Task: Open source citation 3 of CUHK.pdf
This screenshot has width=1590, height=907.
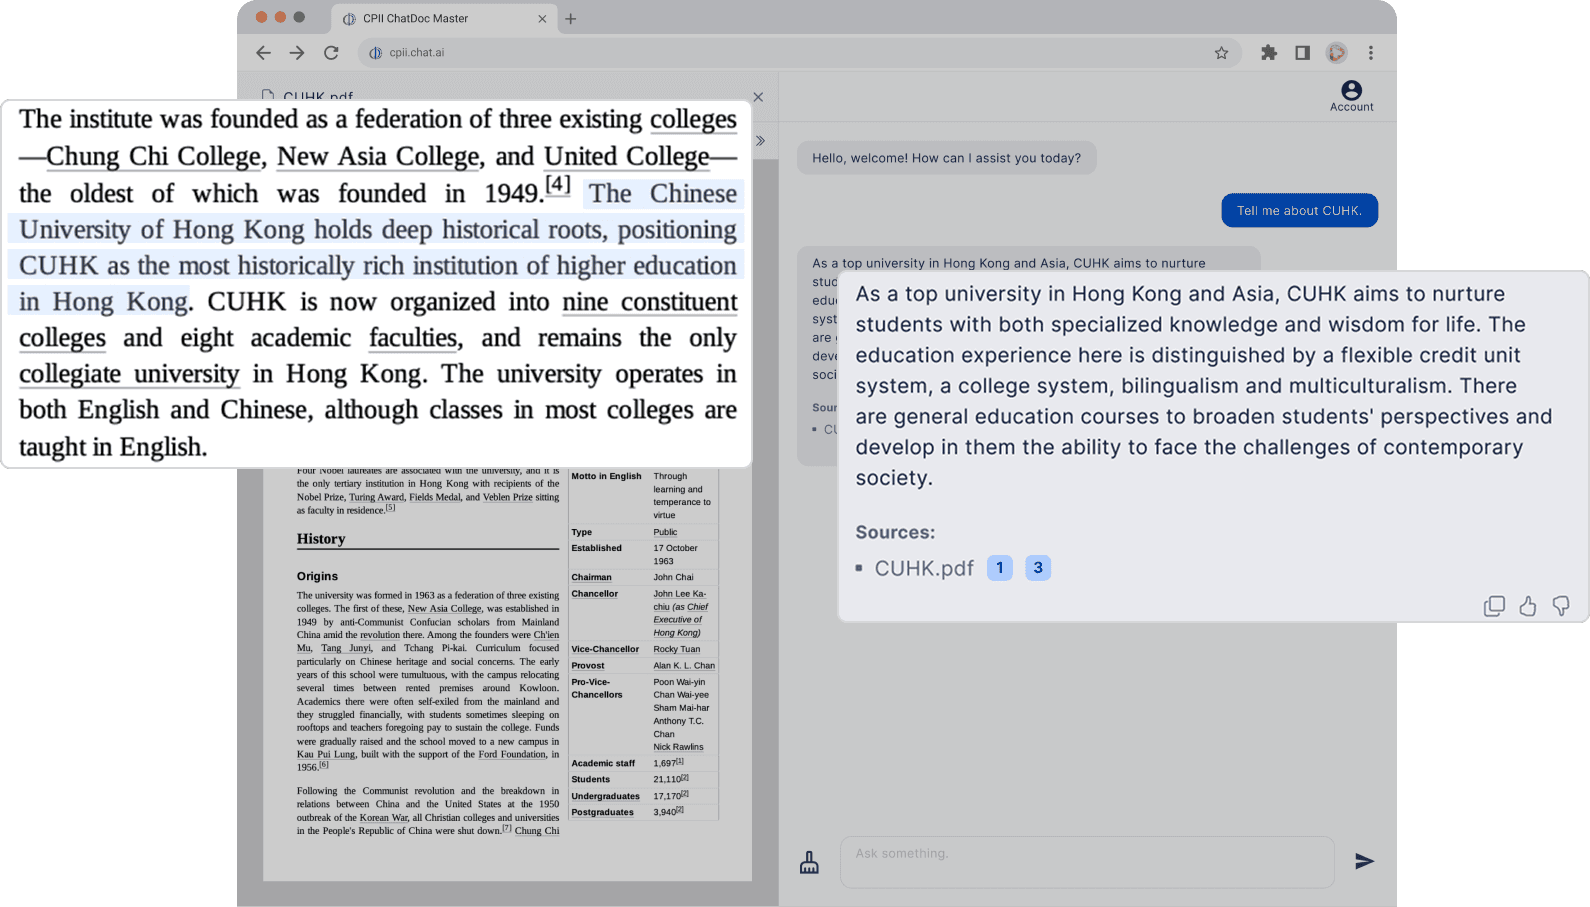Action: coord(1038,568)
